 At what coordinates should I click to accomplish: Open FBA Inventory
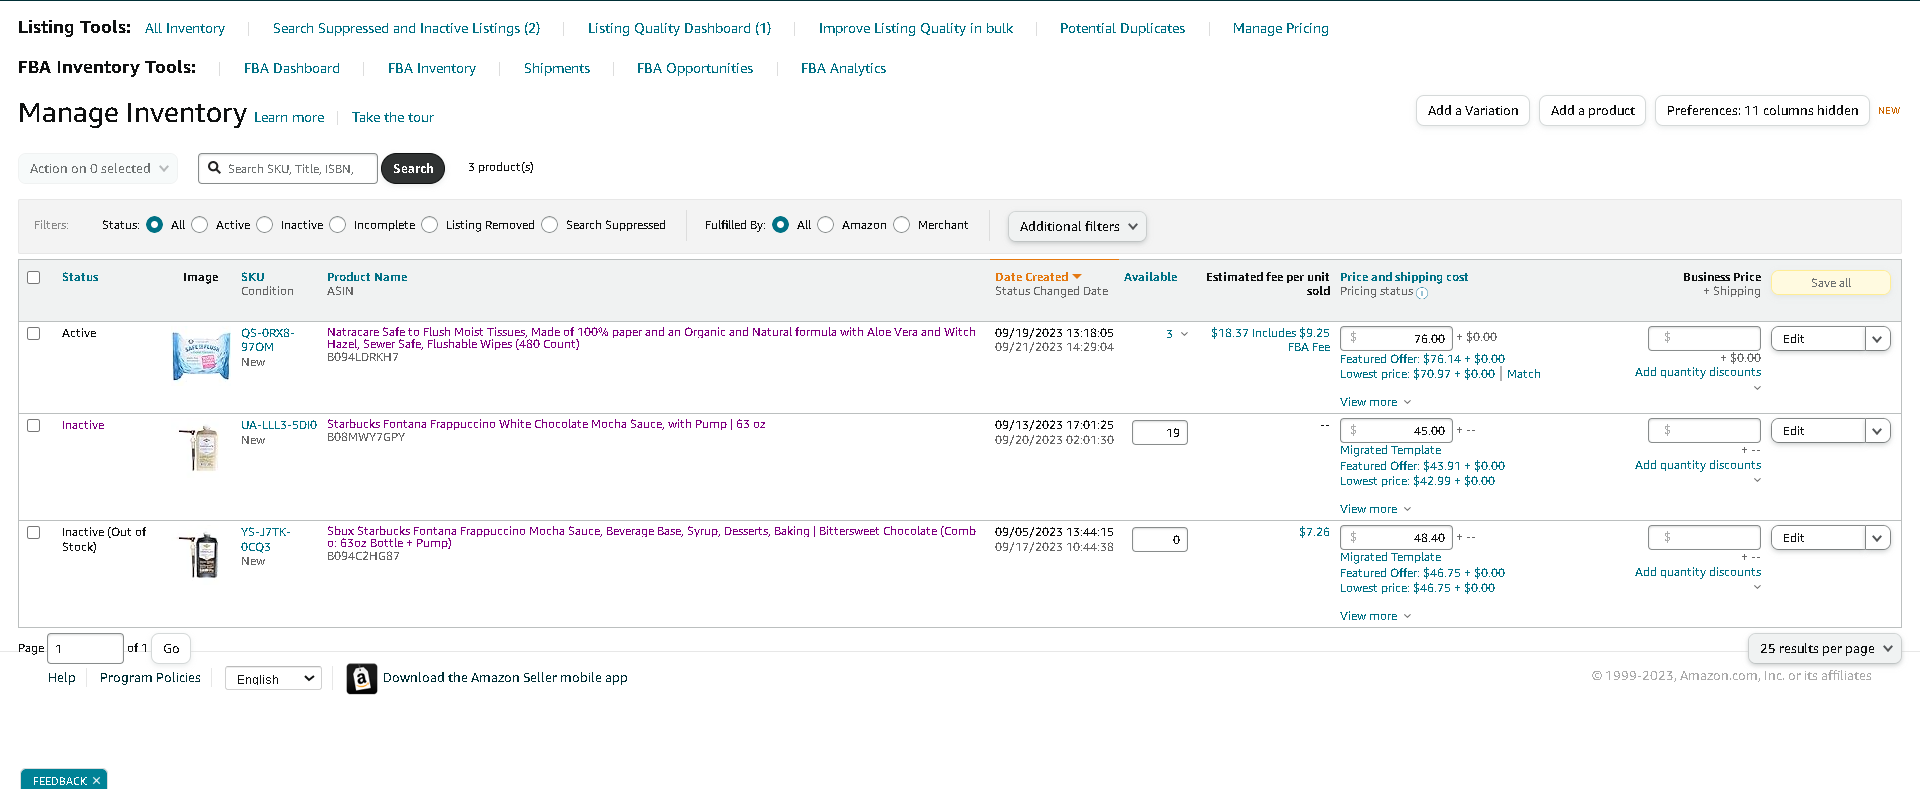click(432, 68)
